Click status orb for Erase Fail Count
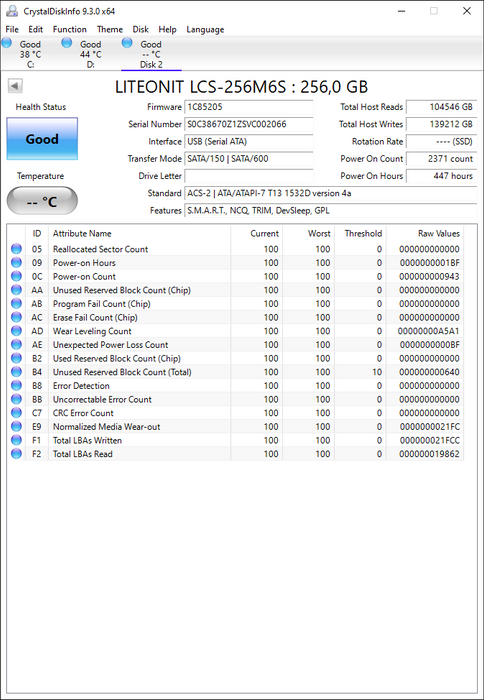Viewport: 484px width, 700px height. coord(17,317)
